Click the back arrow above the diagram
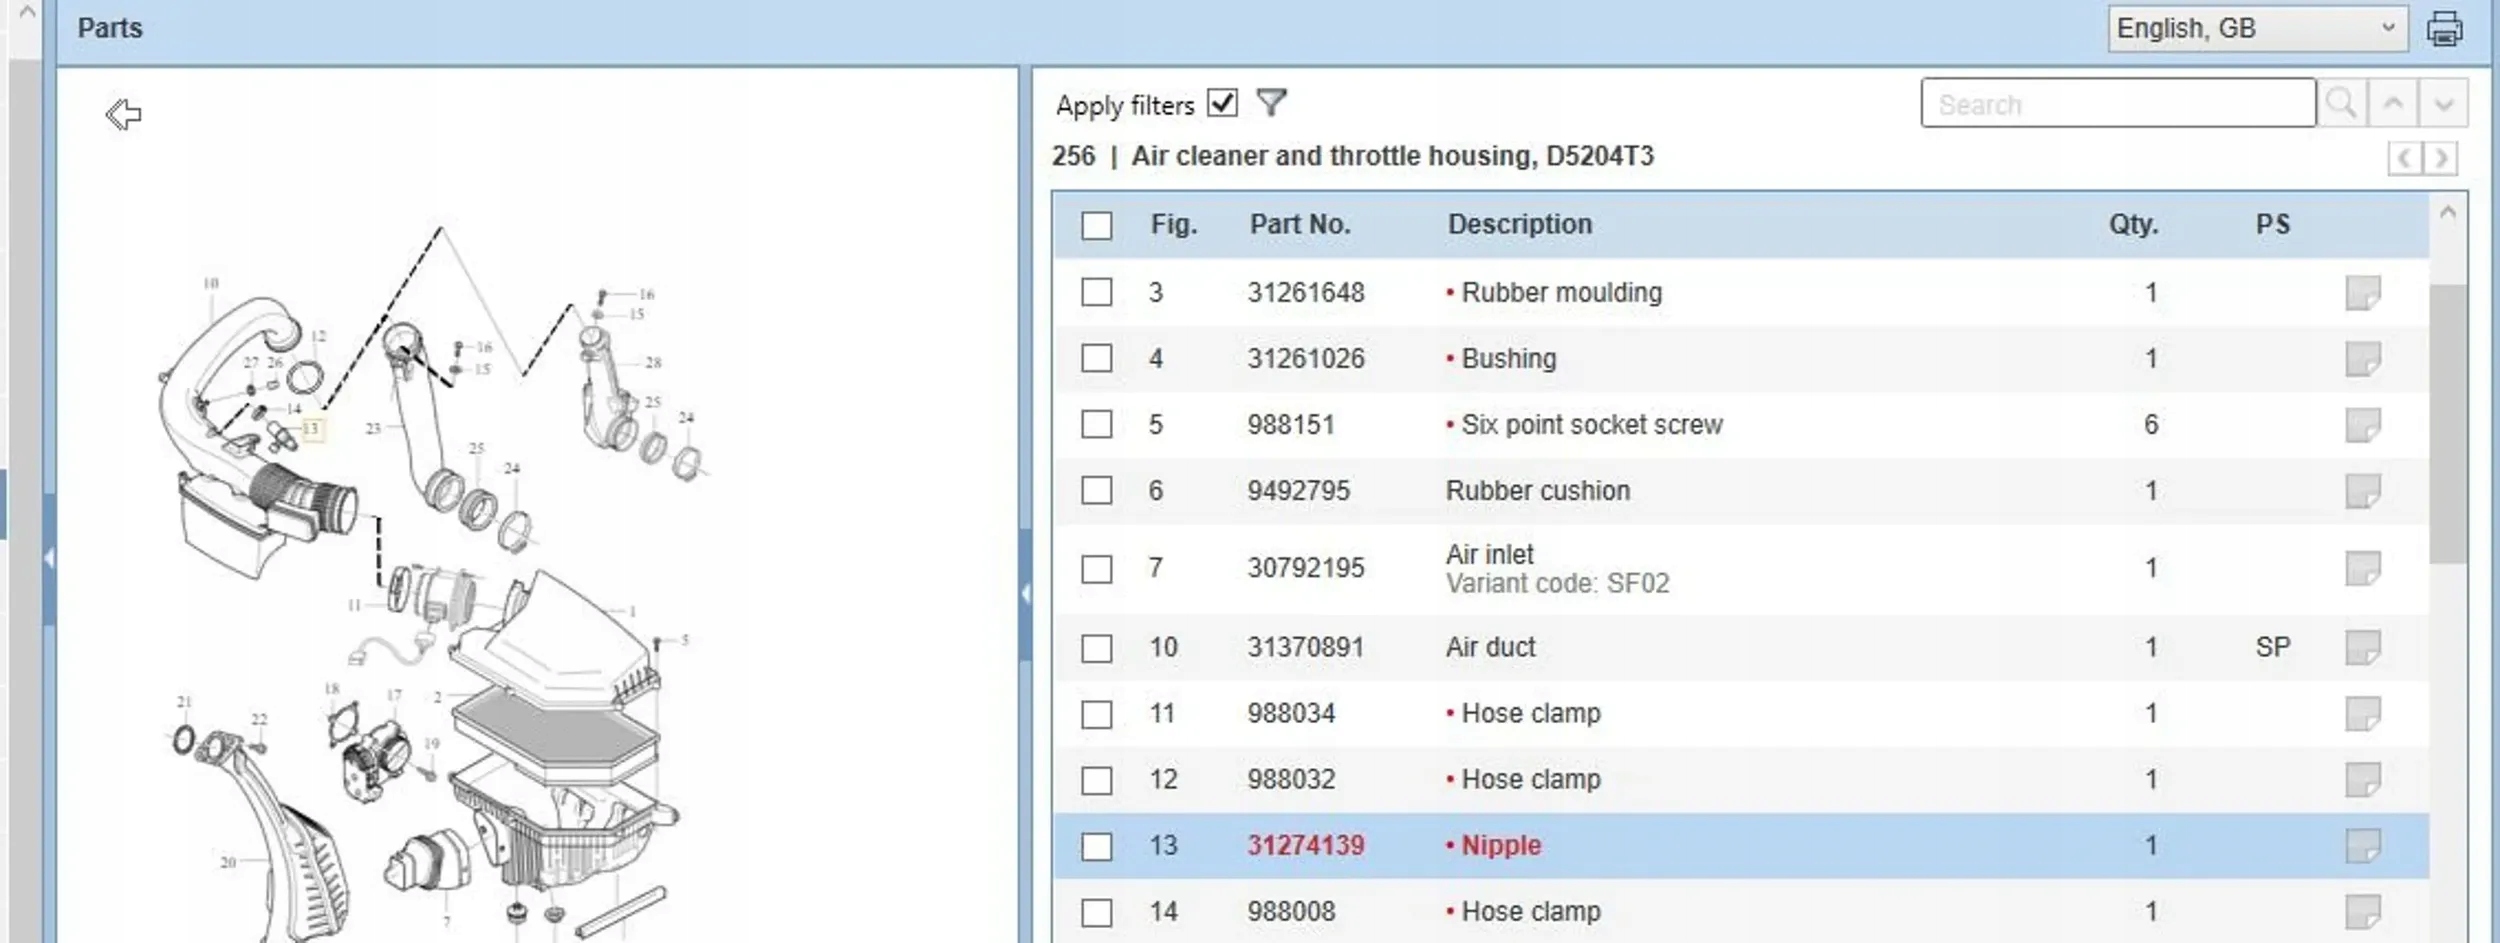Screen dimensions: 2500x943 click(123, 115)
